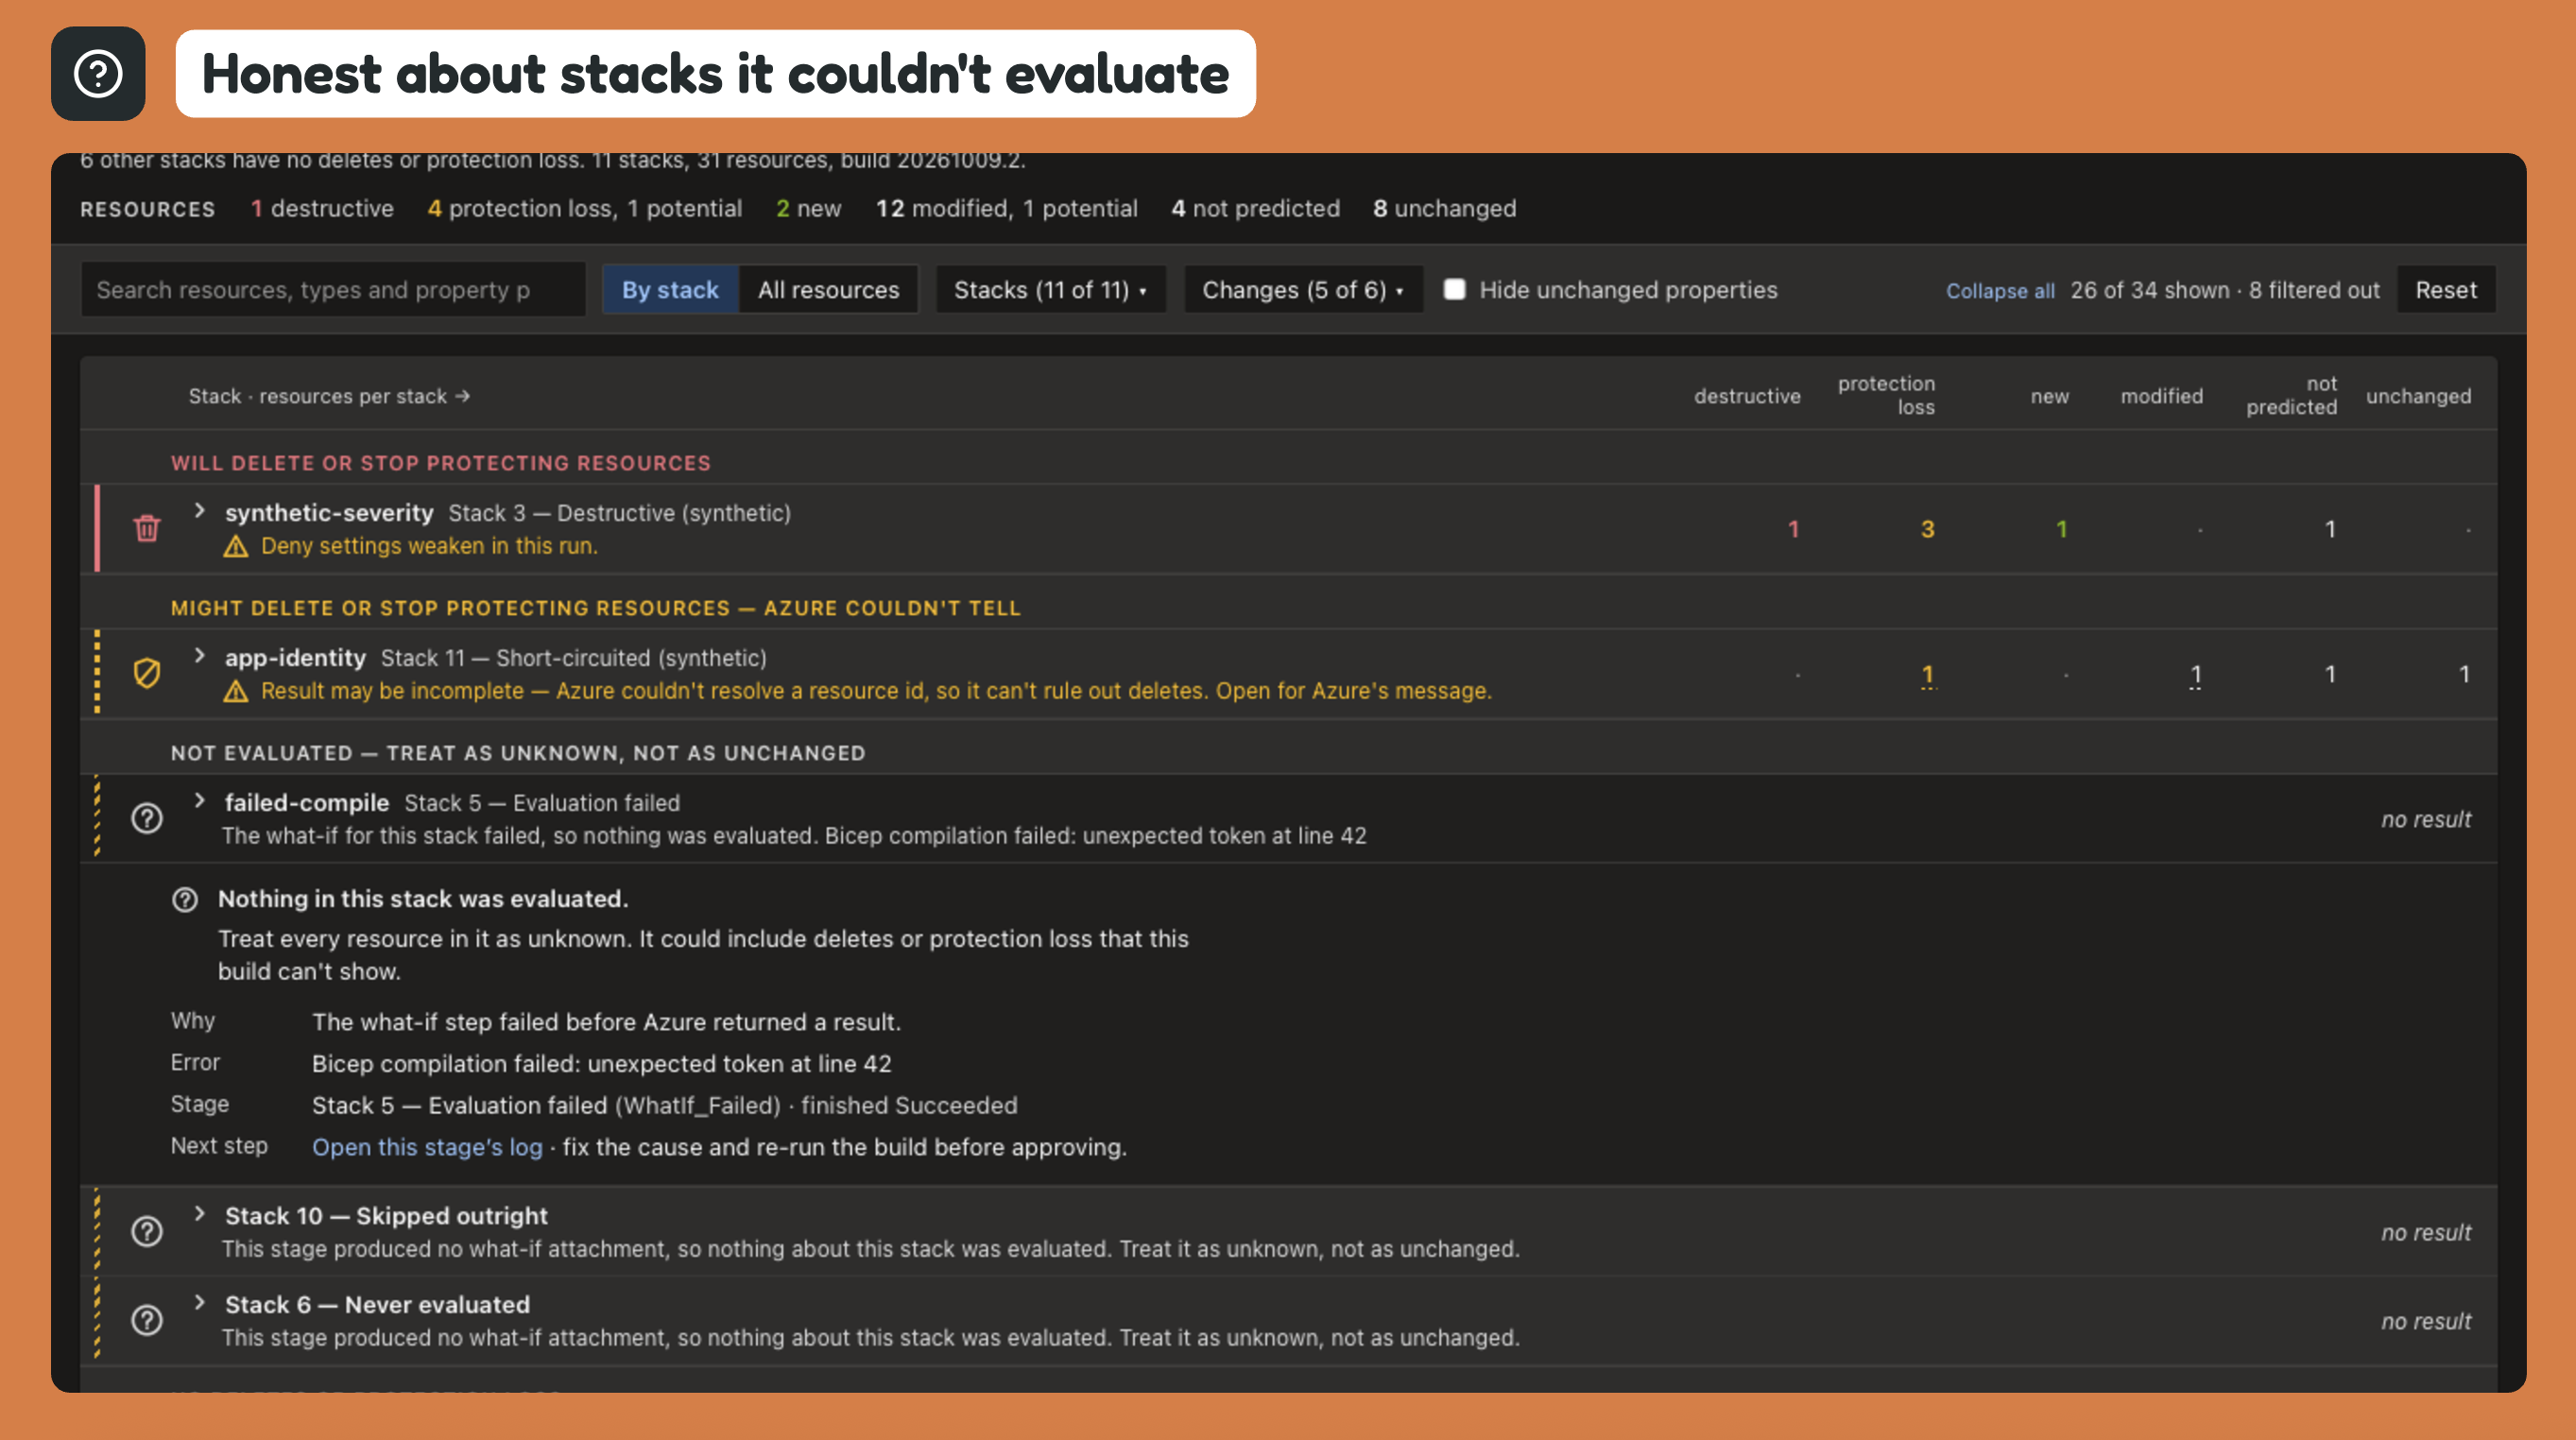This screenshot has width=2576, height=1440.
Task: Open the Stacks (11 of 11) dropdown
Action: pyautogui.click(x=1051, y=290)
